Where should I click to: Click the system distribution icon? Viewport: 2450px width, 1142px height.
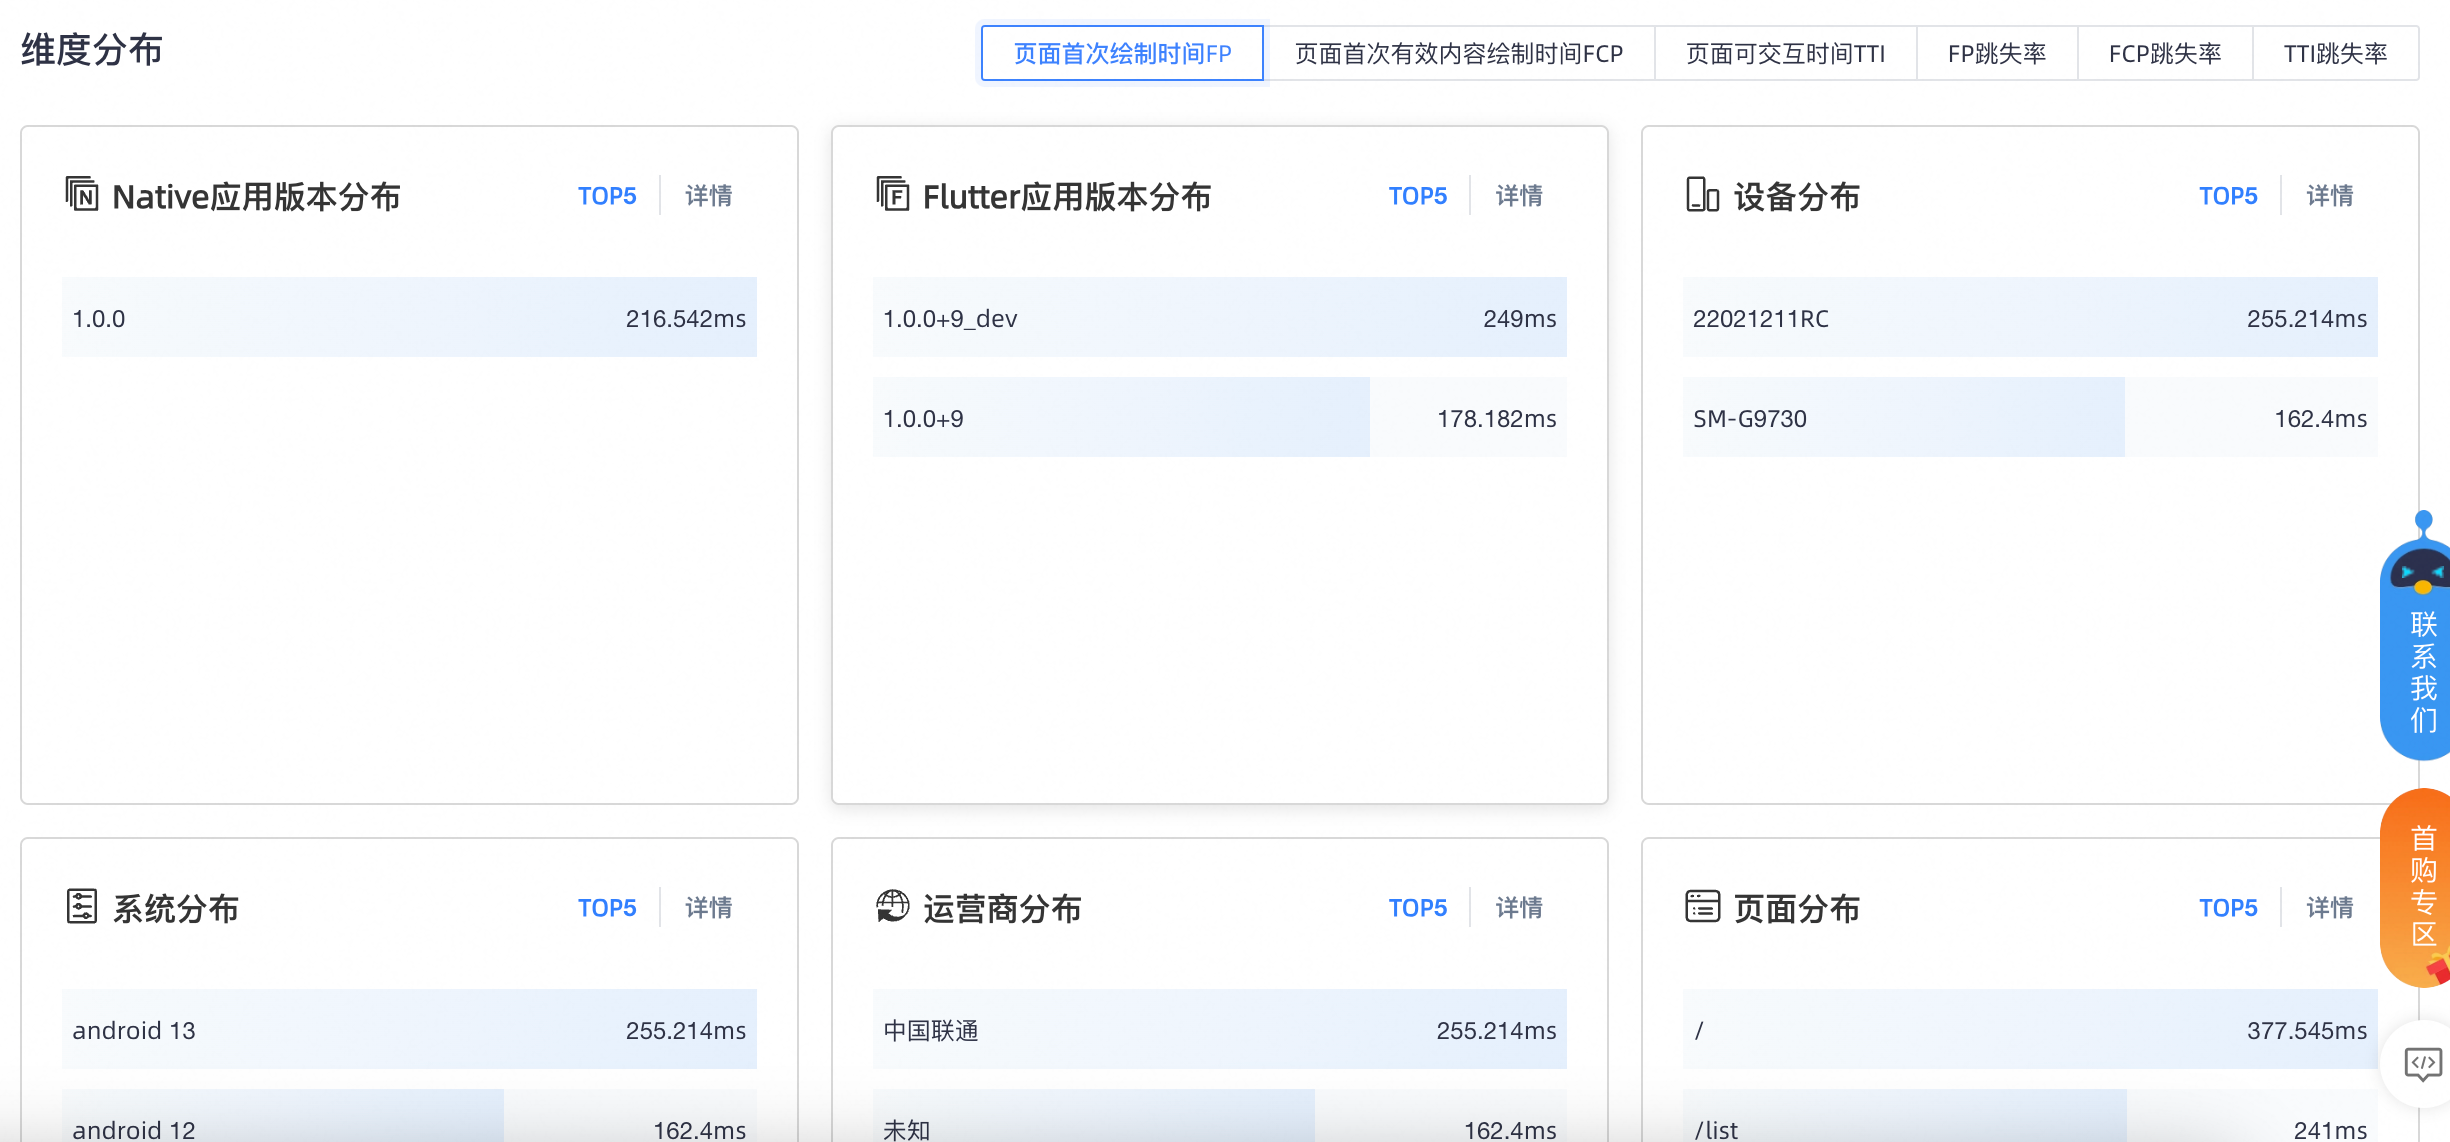point(82,906)
